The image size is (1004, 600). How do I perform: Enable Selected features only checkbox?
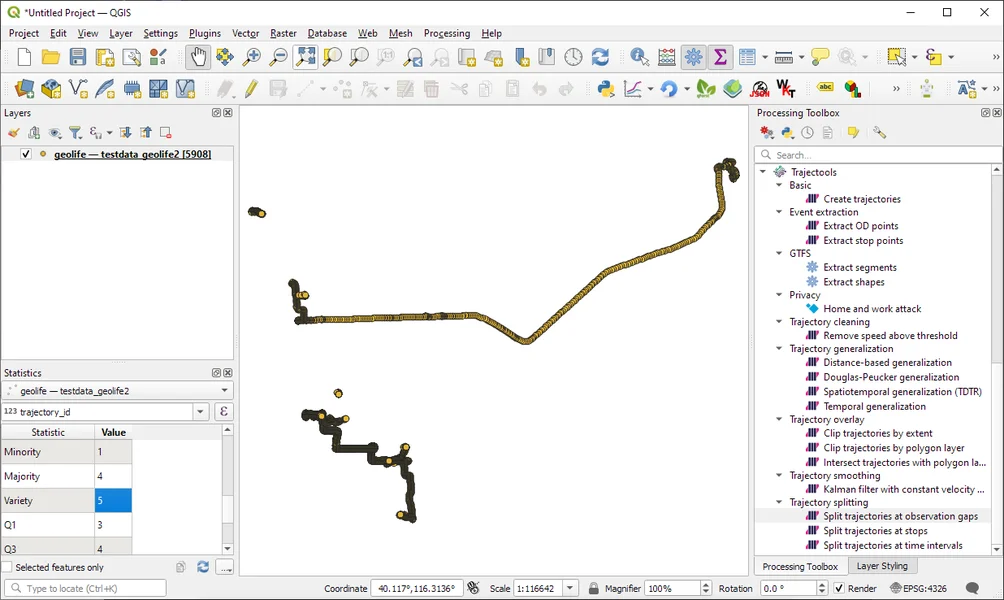(8, 567)
